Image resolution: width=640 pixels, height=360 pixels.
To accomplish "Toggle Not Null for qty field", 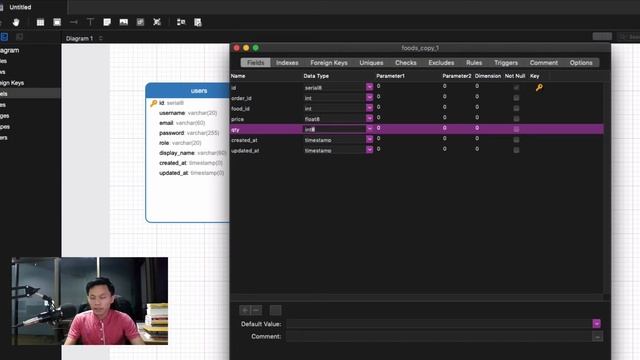I will pos(516,129).
